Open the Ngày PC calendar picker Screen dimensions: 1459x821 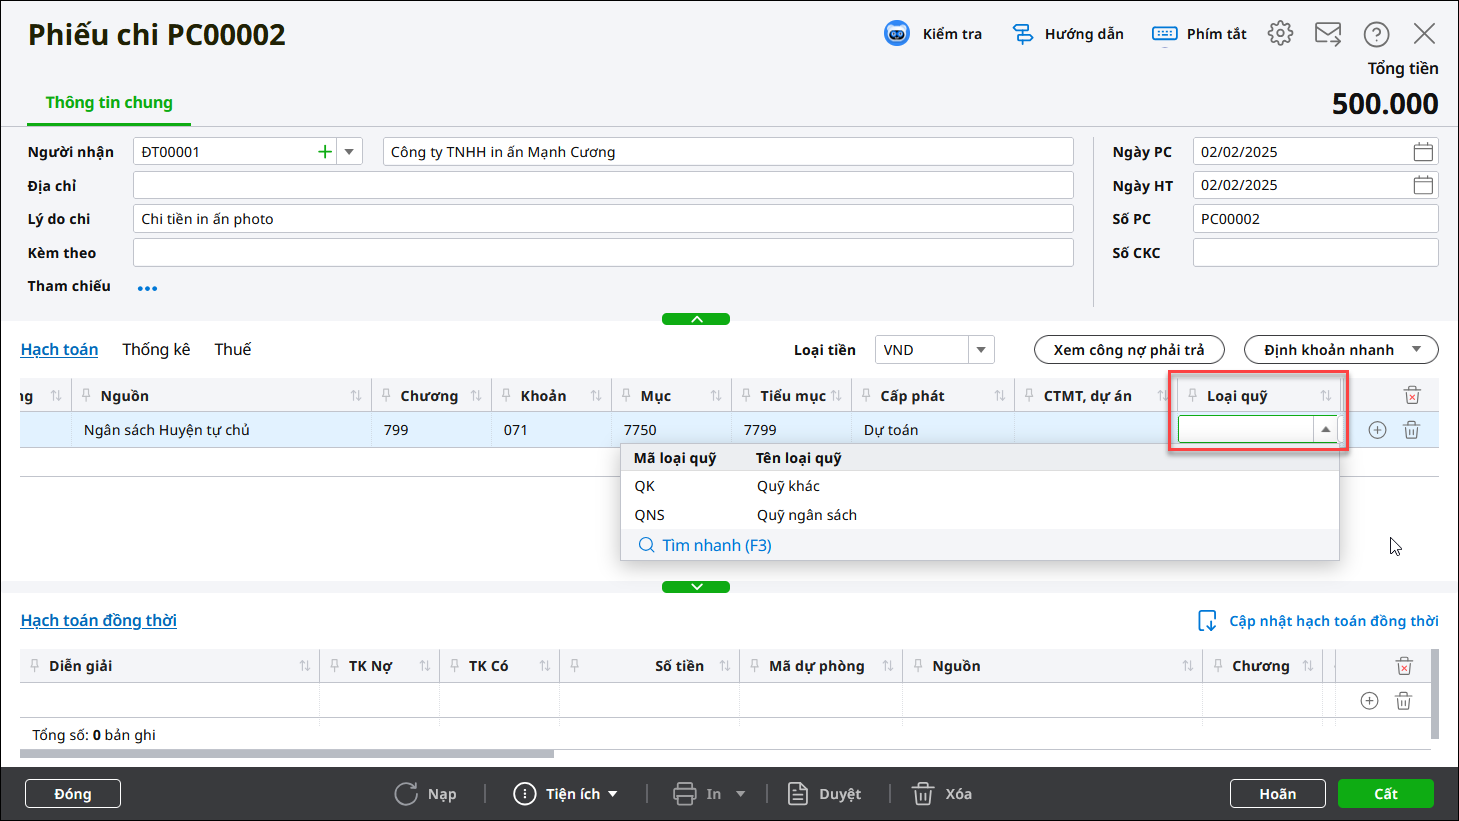pos(1423,152)
